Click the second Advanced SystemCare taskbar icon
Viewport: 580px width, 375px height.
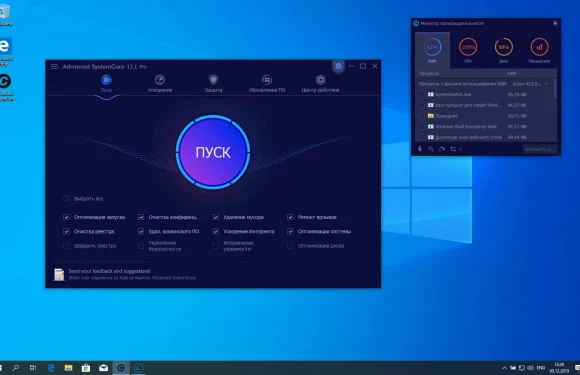tap(138, 368)
